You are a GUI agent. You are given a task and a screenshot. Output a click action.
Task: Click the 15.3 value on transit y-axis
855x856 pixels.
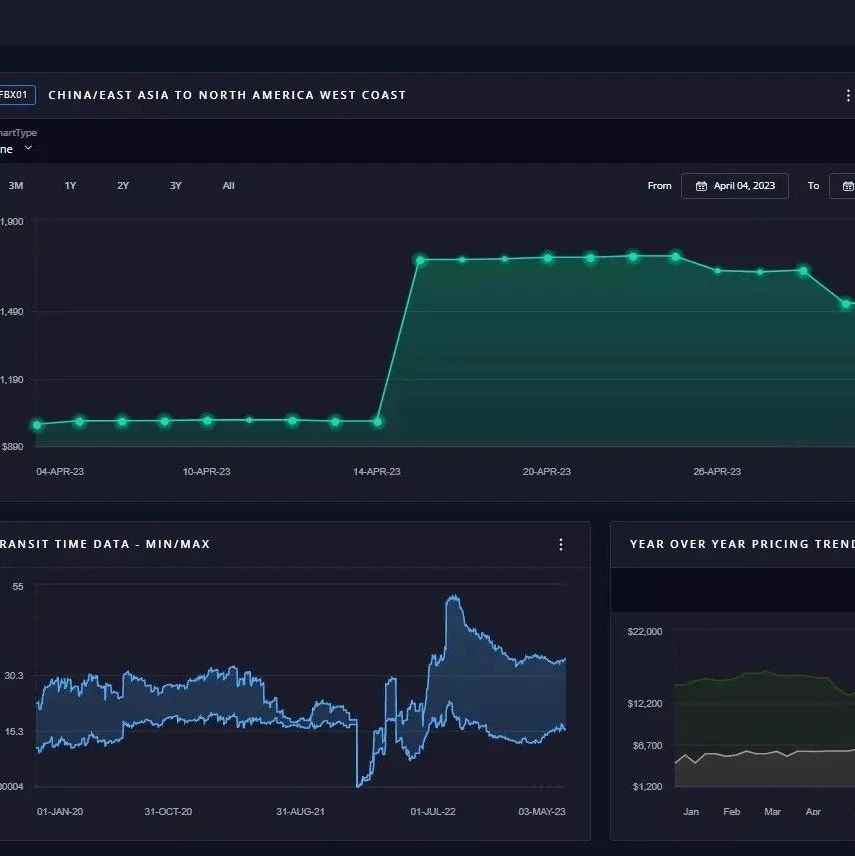[x=14, y=732]
